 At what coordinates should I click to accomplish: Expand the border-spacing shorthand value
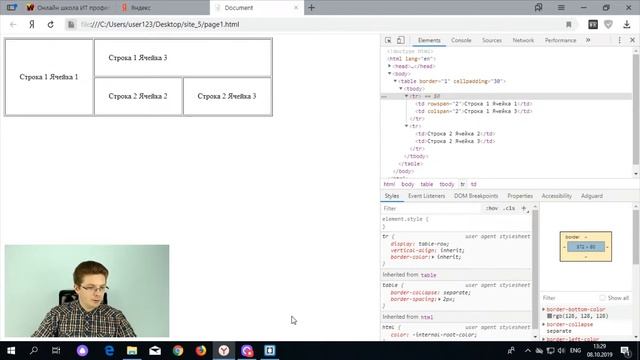click(x=440, y=299)
